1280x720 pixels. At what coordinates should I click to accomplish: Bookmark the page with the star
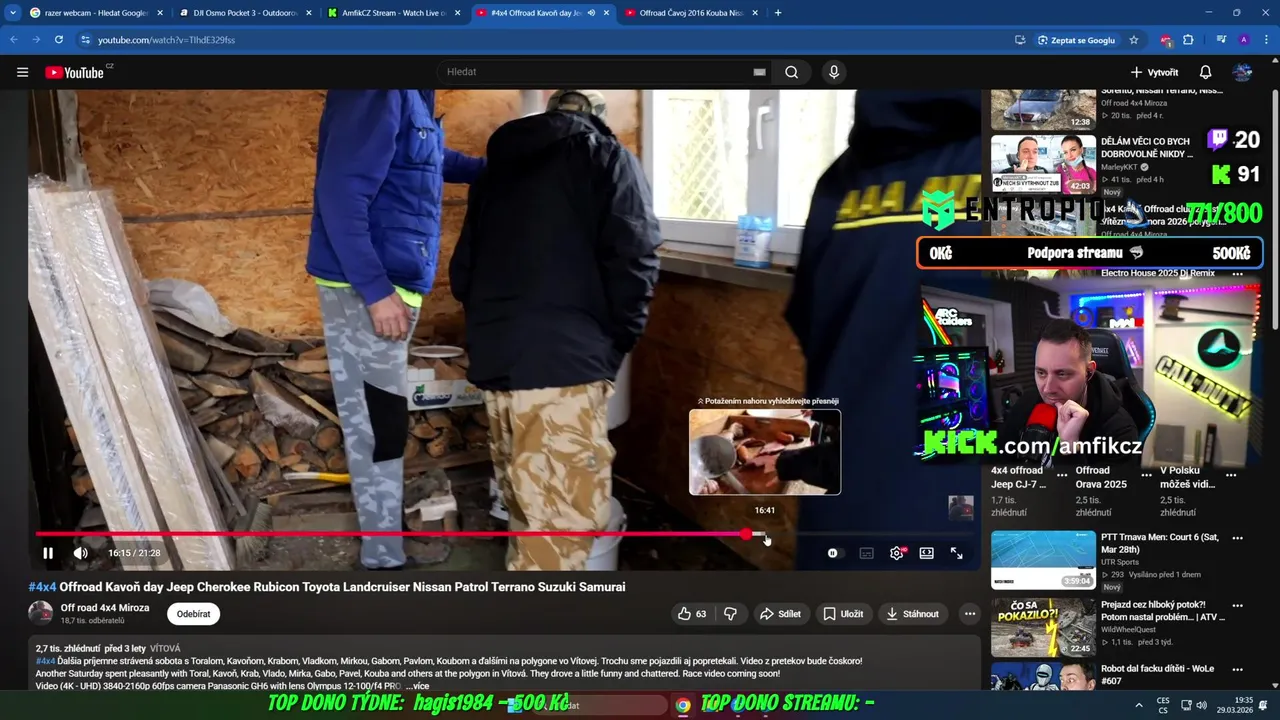coord(1134,40)
